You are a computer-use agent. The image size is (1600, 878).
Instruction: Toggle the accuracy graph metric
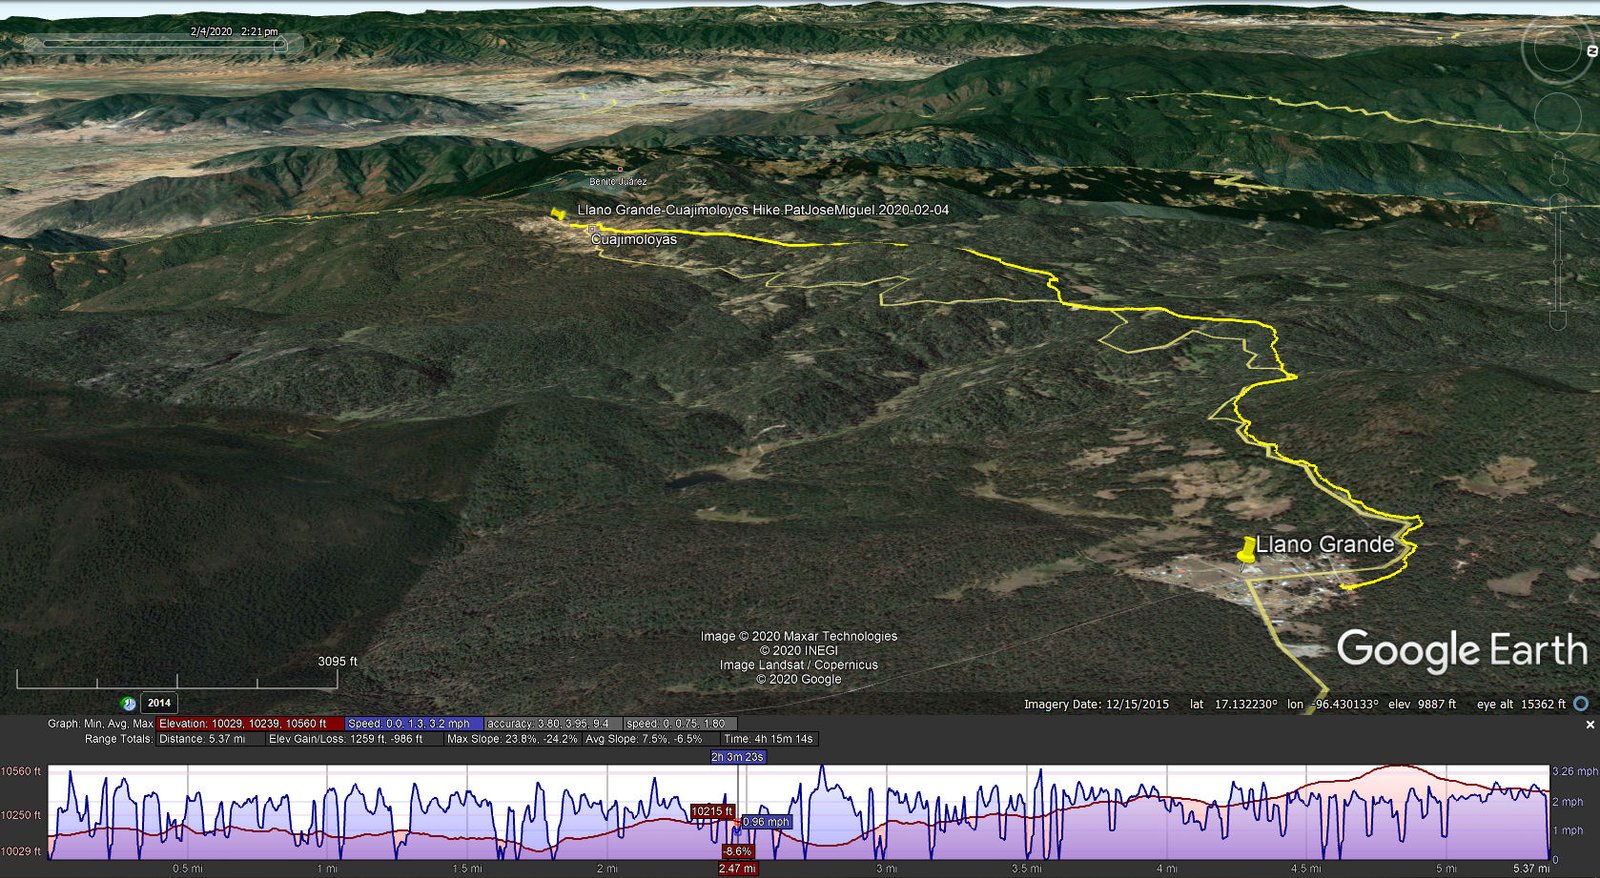pos(552,723)
